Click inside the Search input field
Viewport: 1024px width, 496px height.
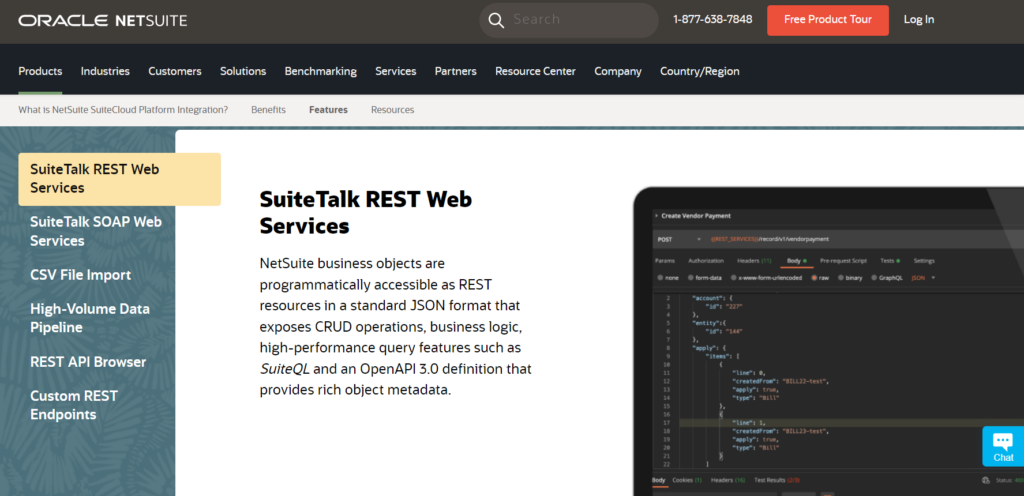point(580,20)
